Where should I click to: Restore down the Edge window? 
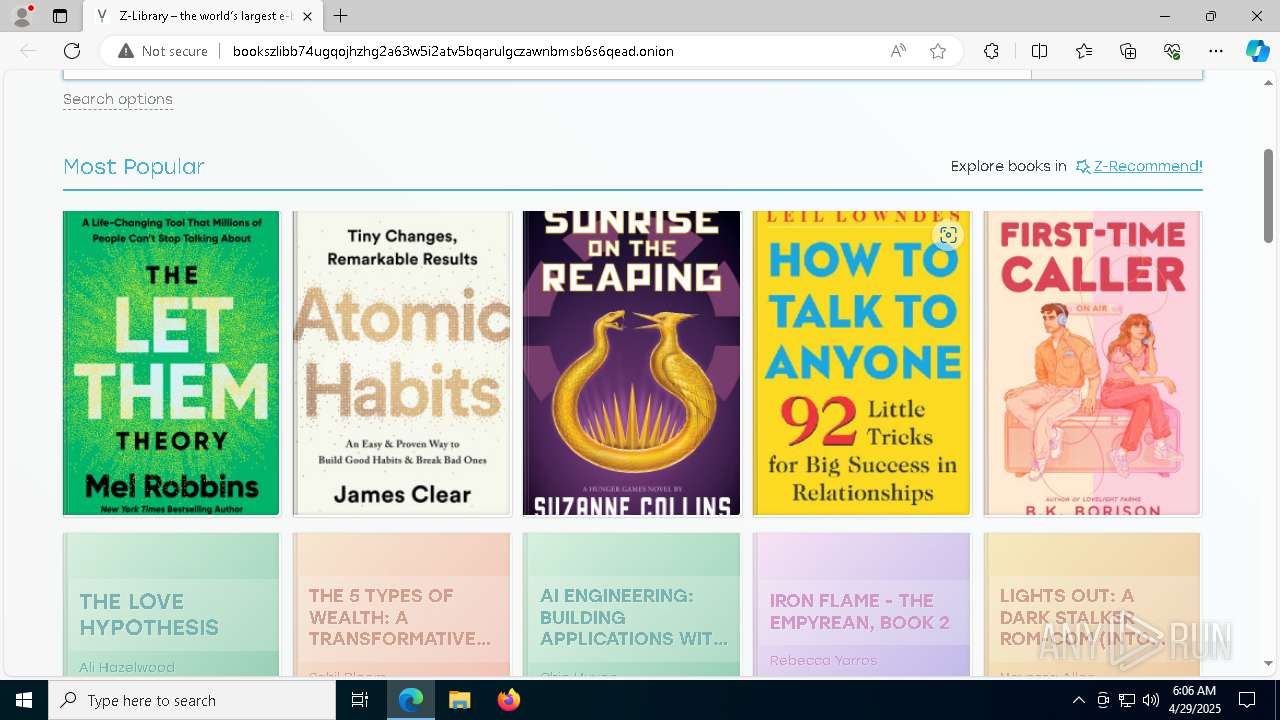pyautogui.click(x=1211, y=16)
